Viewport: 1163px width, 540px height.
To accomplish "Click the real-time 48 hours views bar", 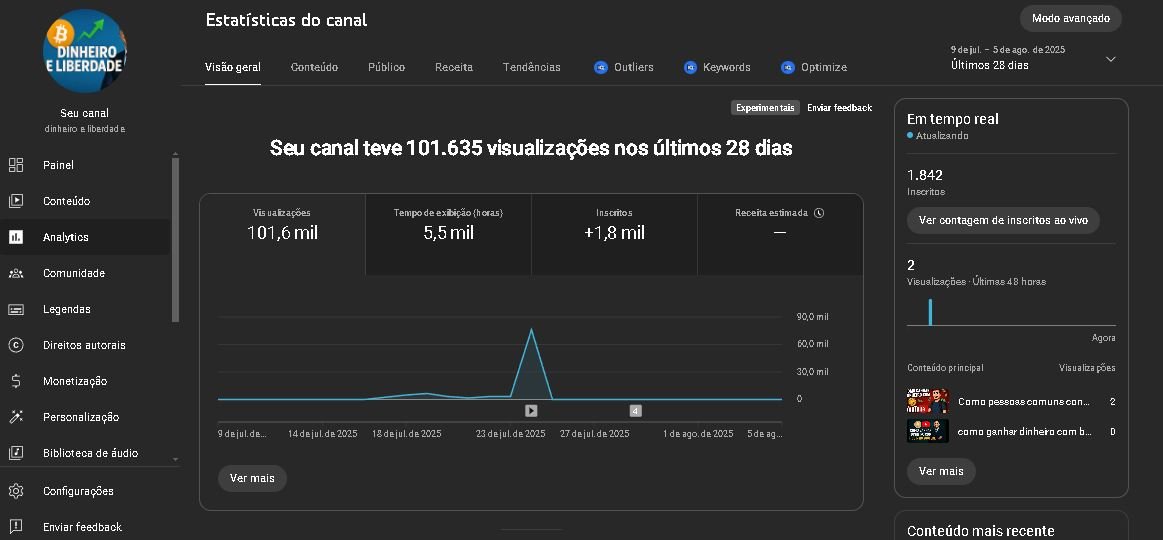I will point(930,312).
